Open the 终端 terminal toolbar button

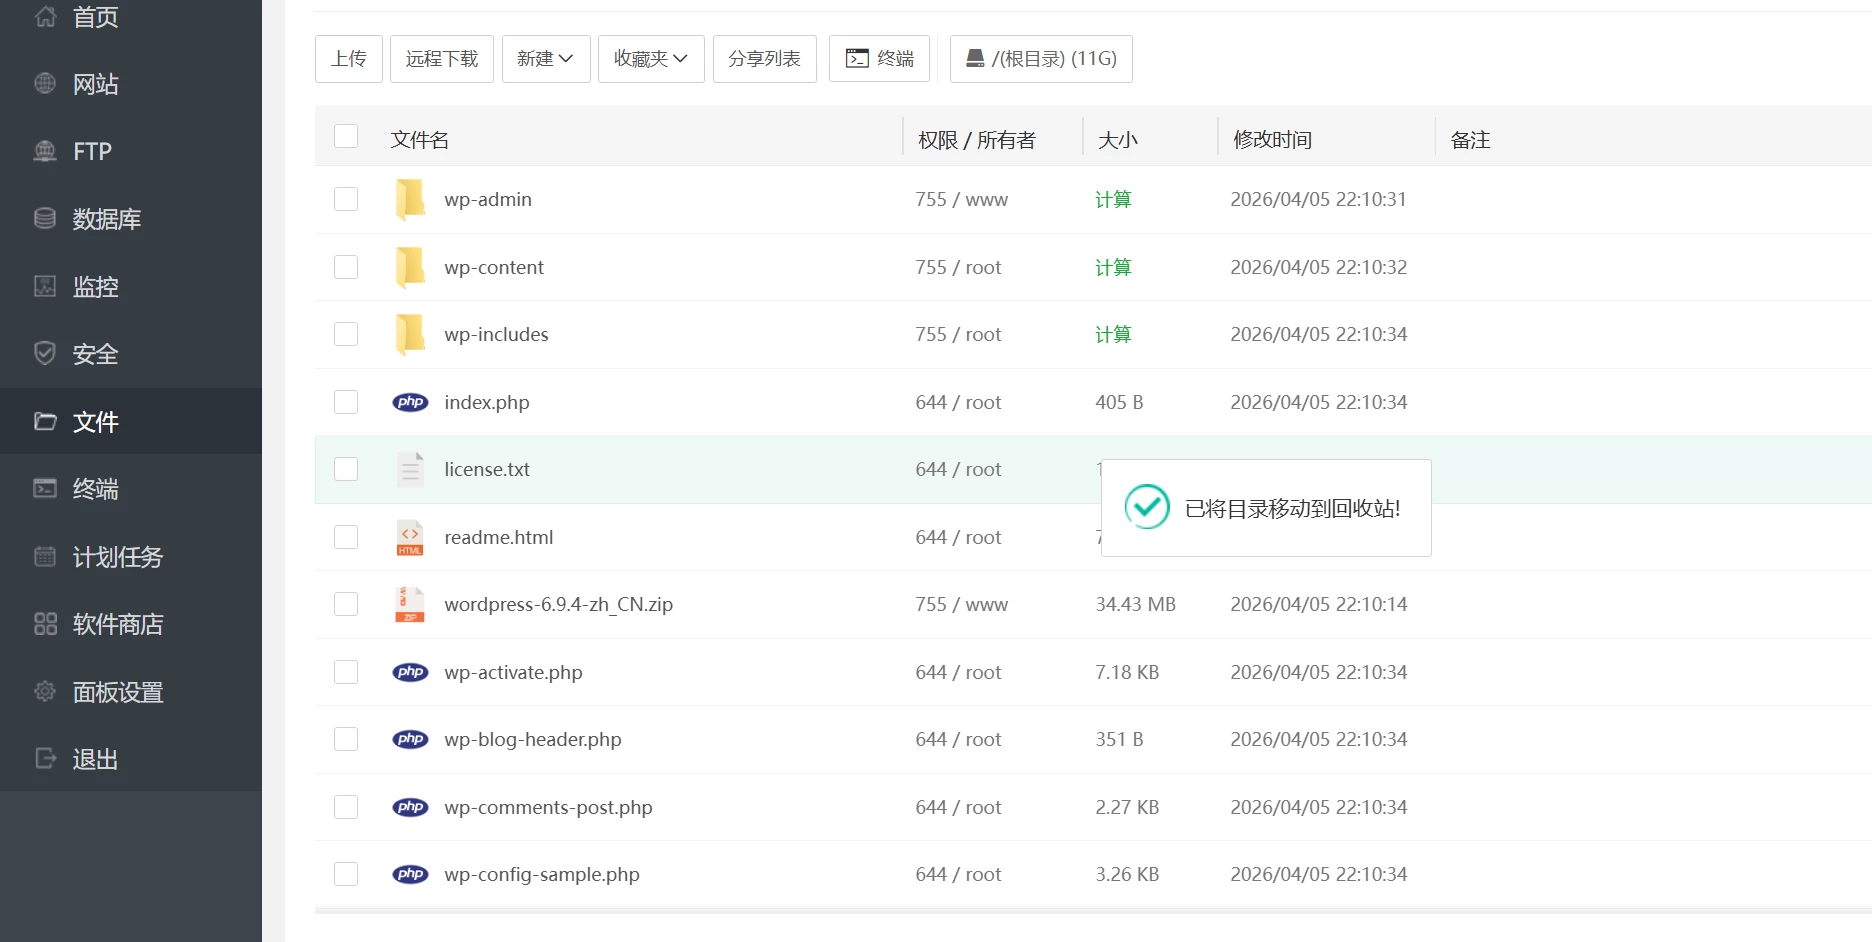879,59
